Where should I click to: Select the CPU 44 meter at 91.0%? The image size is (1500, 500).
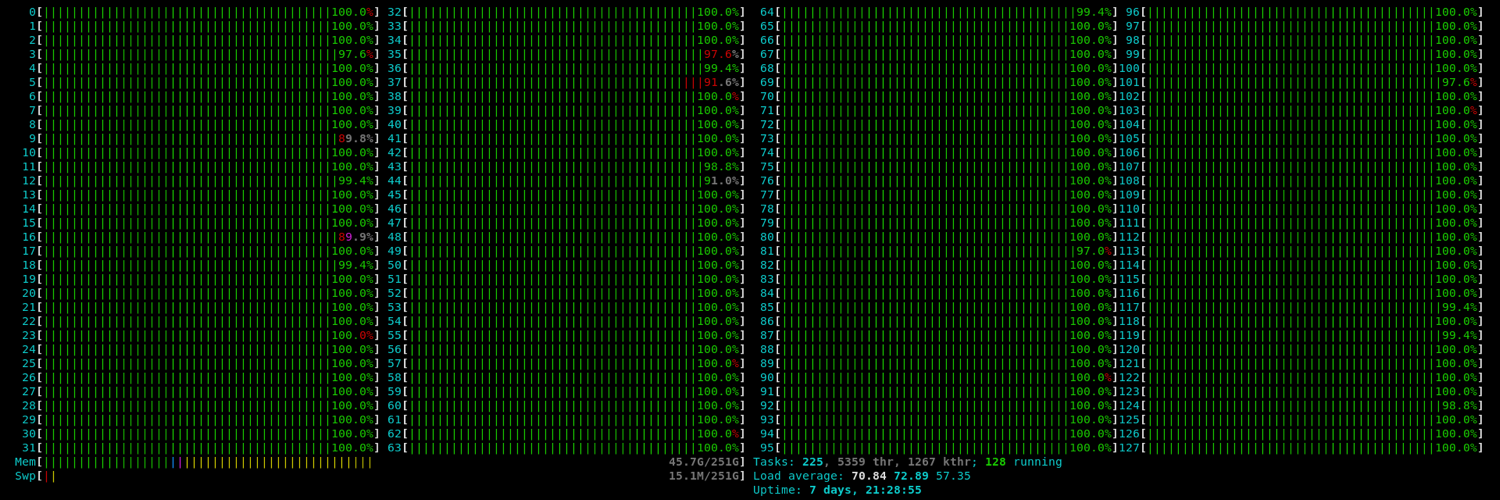point(573,181)
